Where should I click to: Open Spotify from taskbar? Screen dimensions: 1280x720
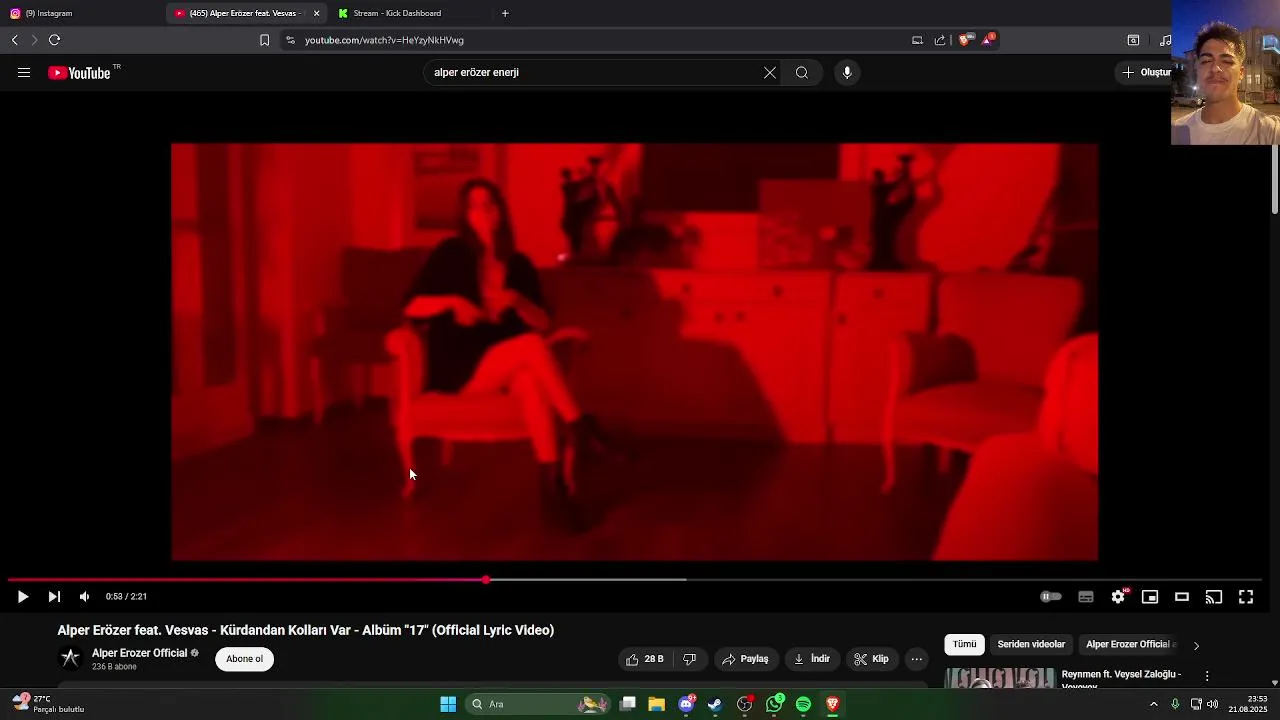[x=803, y=704]
